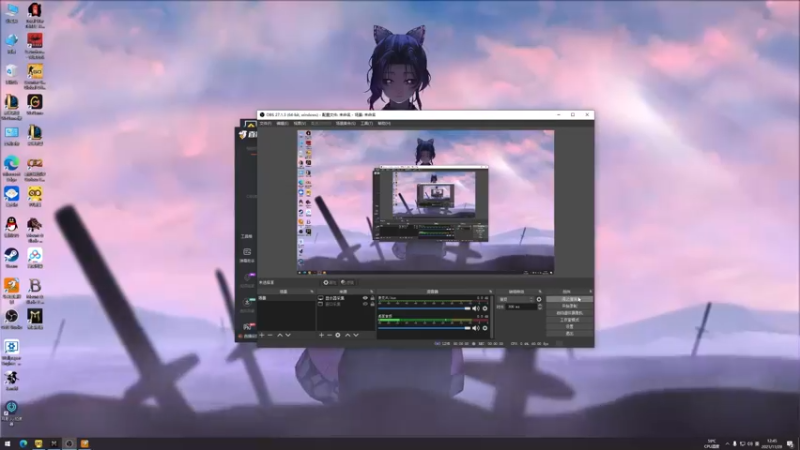This screenshot has width=800, height=450.
Task: Open notification center in system tray
Action: [790, 444]
